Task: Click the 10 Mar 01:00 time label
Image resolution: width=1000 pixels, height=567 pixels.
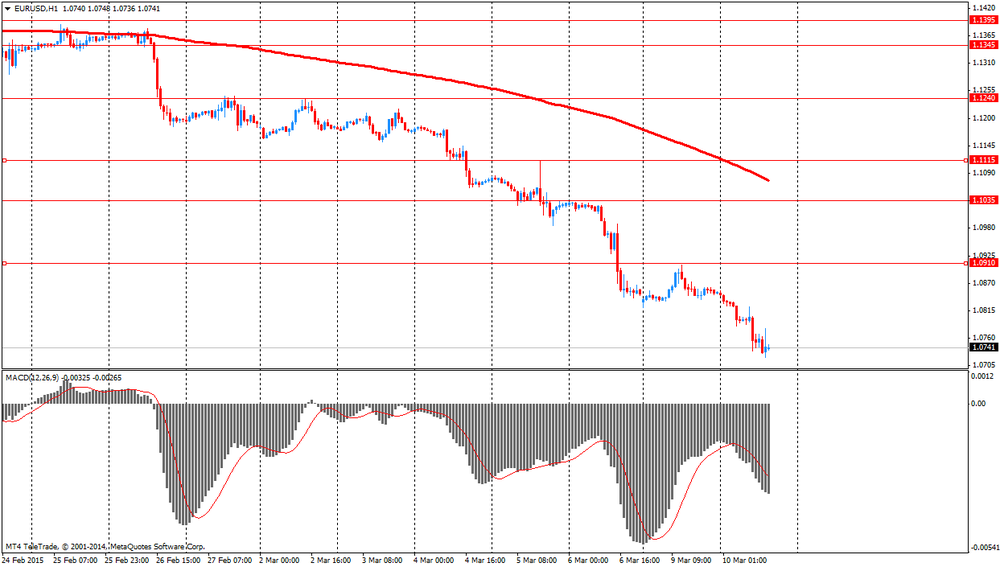Action: pyautogui.click(x=744, y=561)
